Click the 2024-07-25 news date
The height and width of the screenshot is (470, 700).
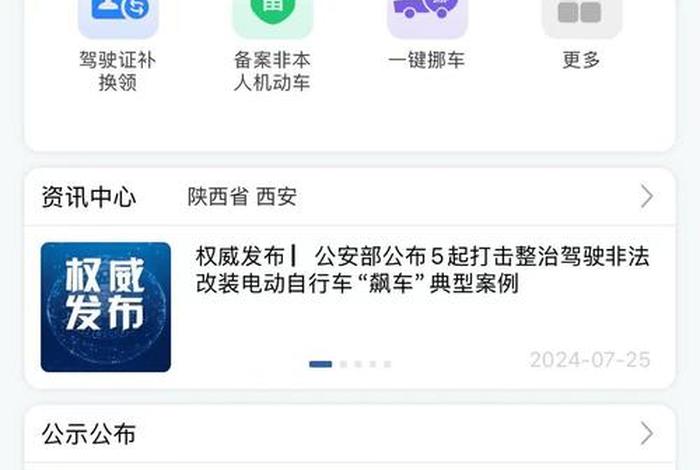590,360
